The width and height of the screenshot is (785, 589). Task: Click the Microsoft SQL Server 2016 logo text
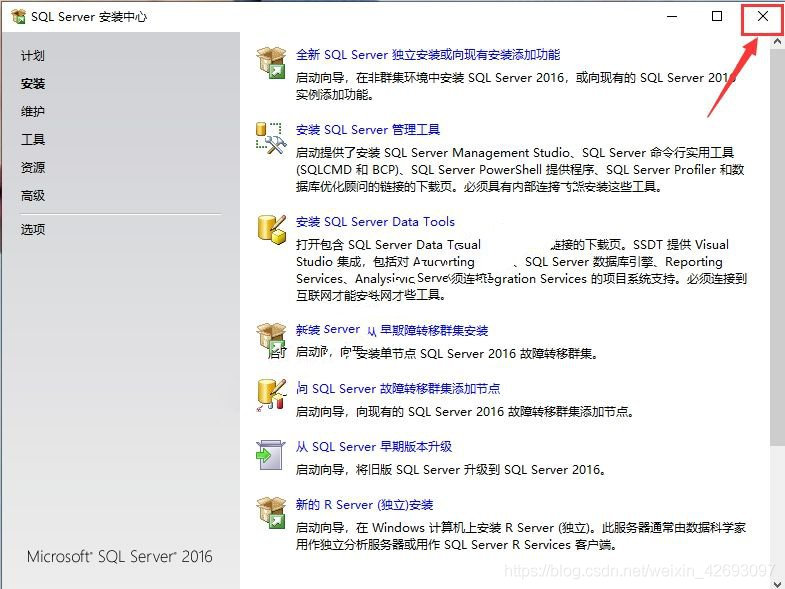120,556
